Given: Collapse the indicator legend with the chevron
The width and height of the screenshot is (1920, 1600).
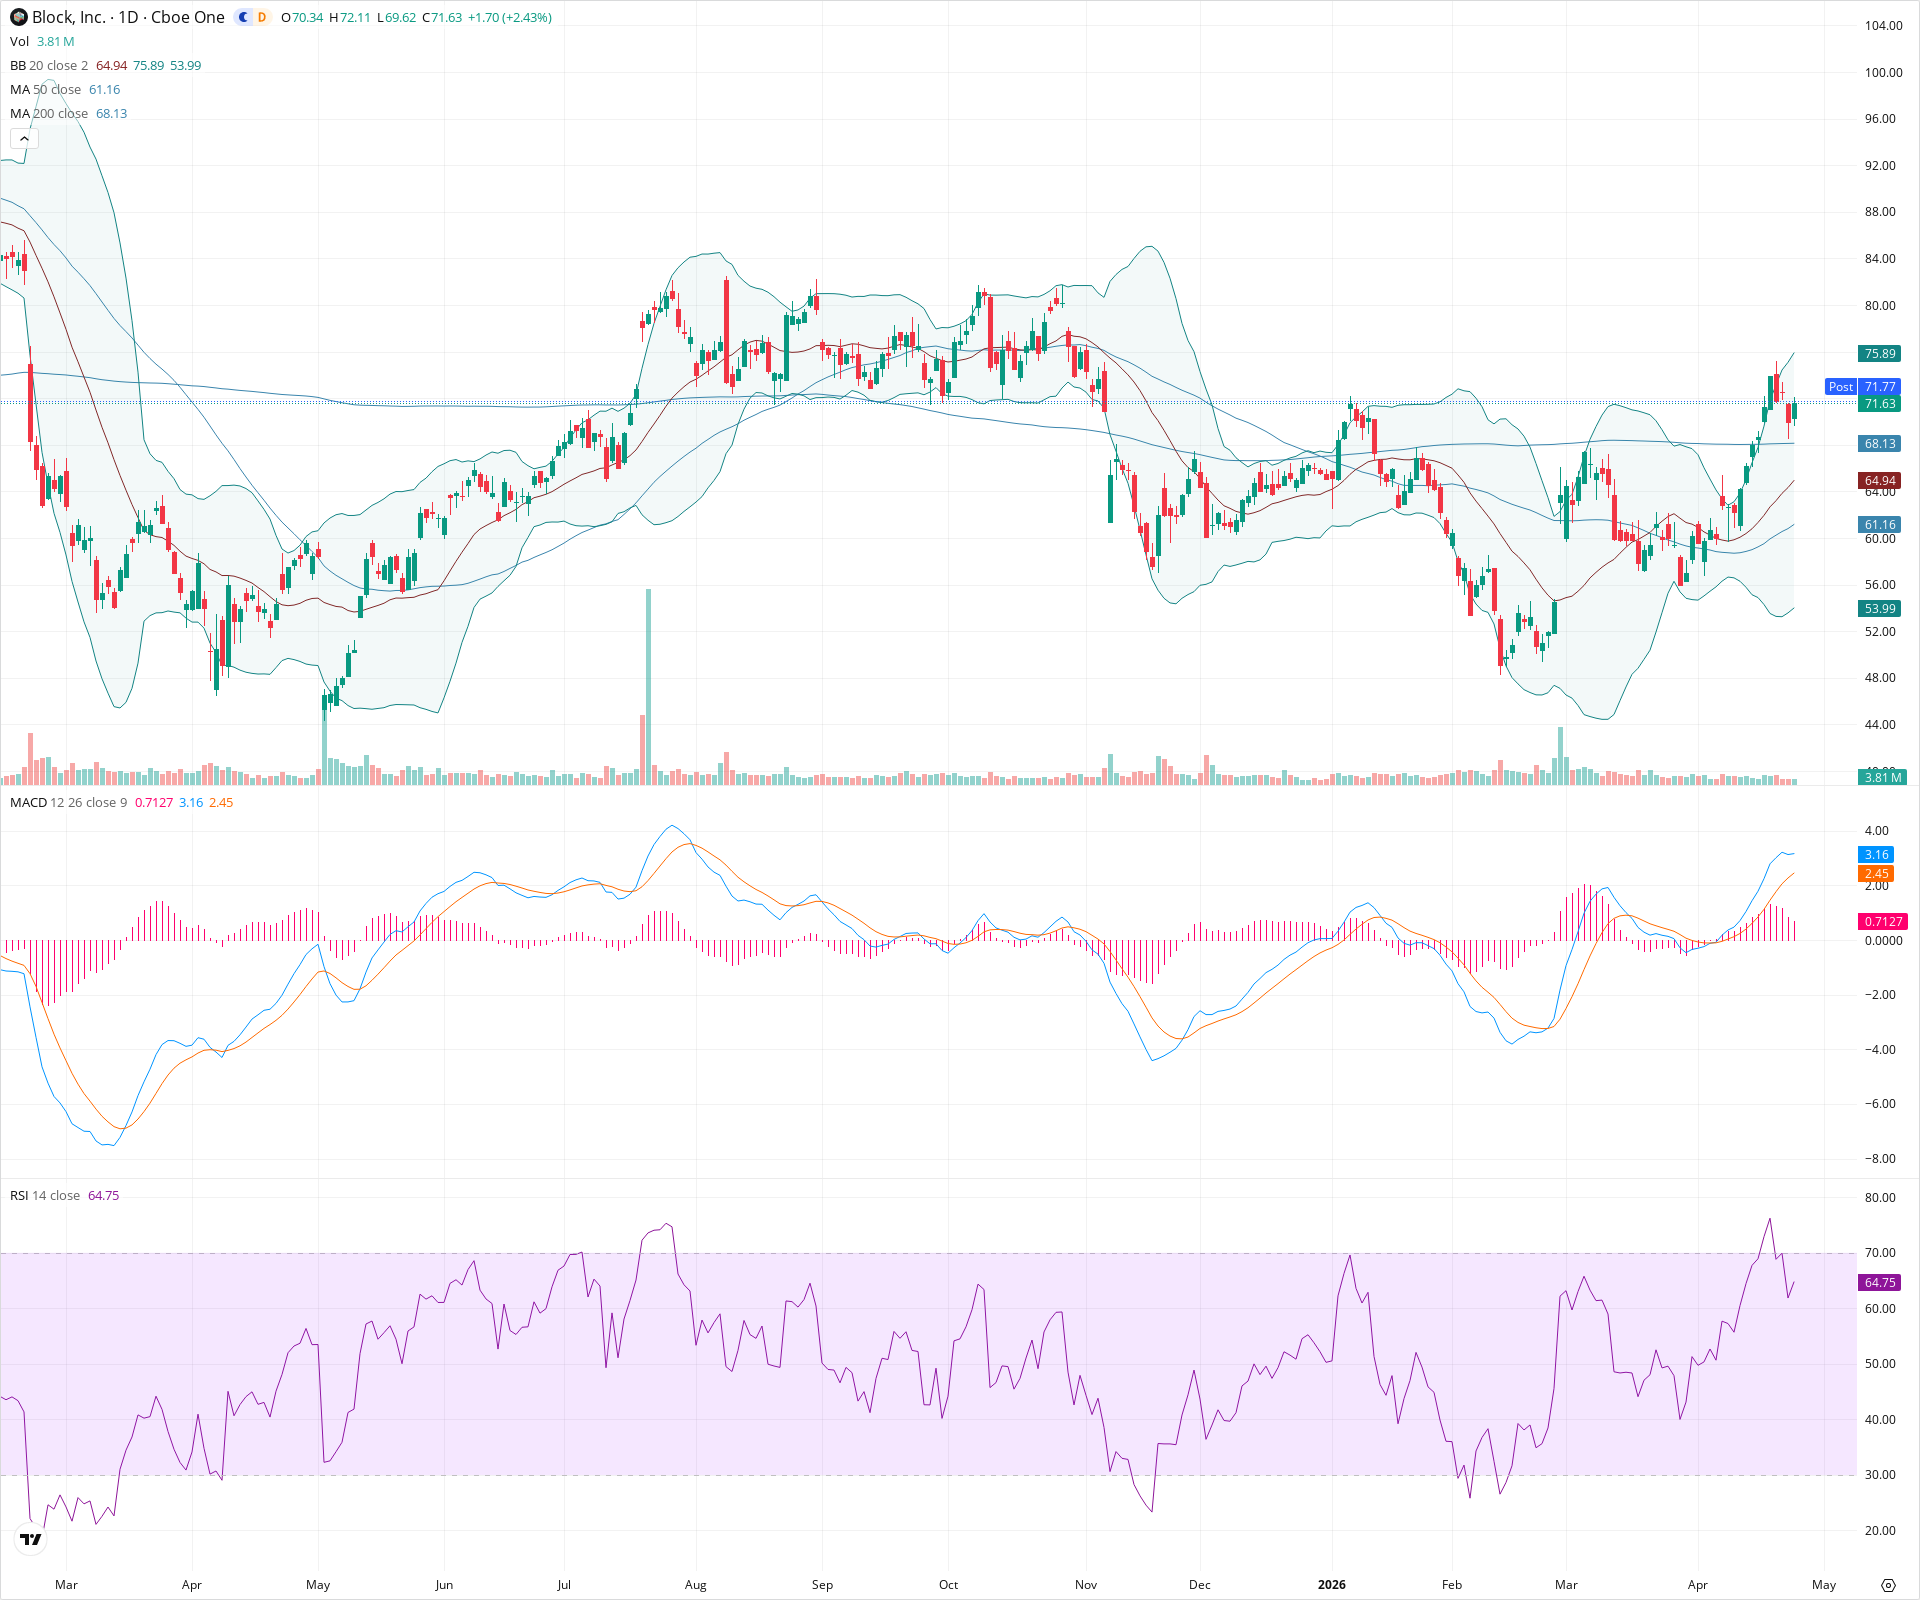Looking at the screenshot, I should (x=24, y=138).
